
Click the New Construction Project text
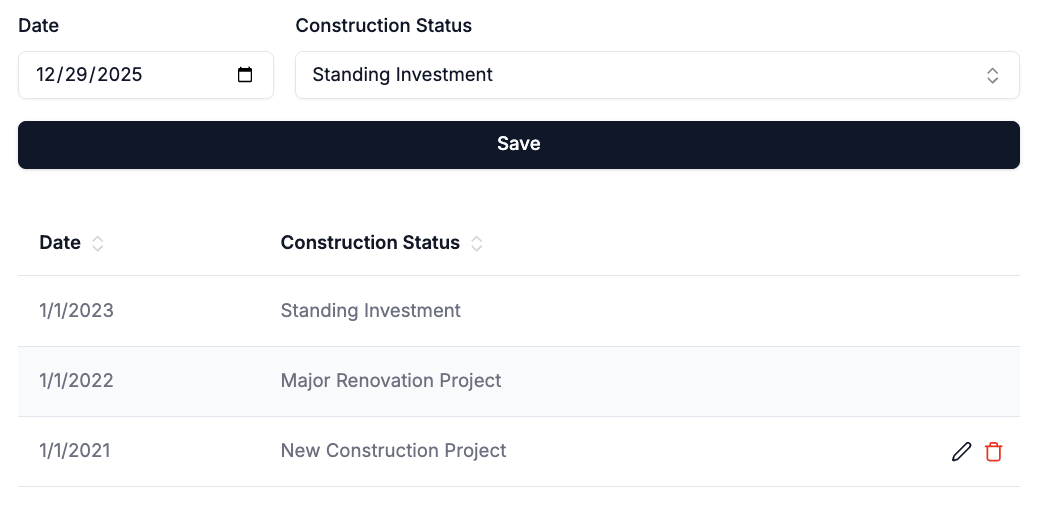[x=393, y=451]
